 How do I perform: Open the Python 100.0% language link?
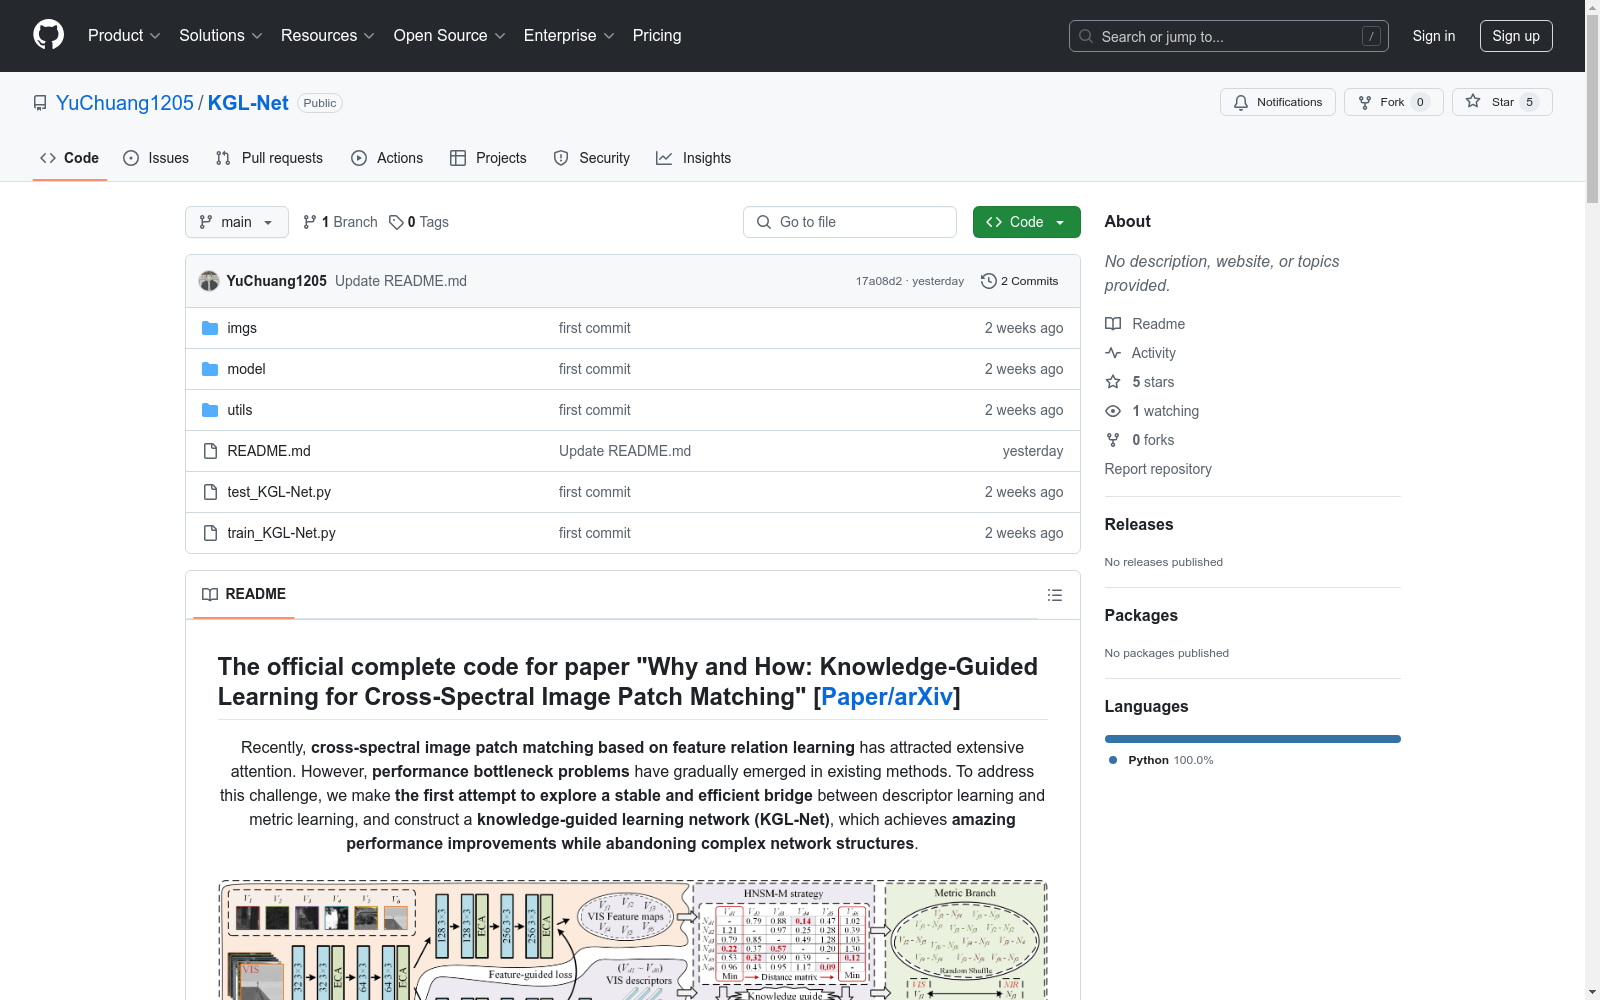coord(1161,760)
